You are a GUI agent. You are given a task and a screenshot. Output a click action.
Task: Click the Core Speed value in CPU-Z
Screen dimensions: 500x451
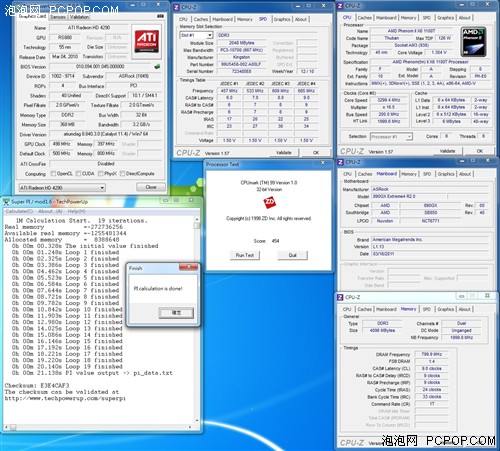tap(388, 100)
